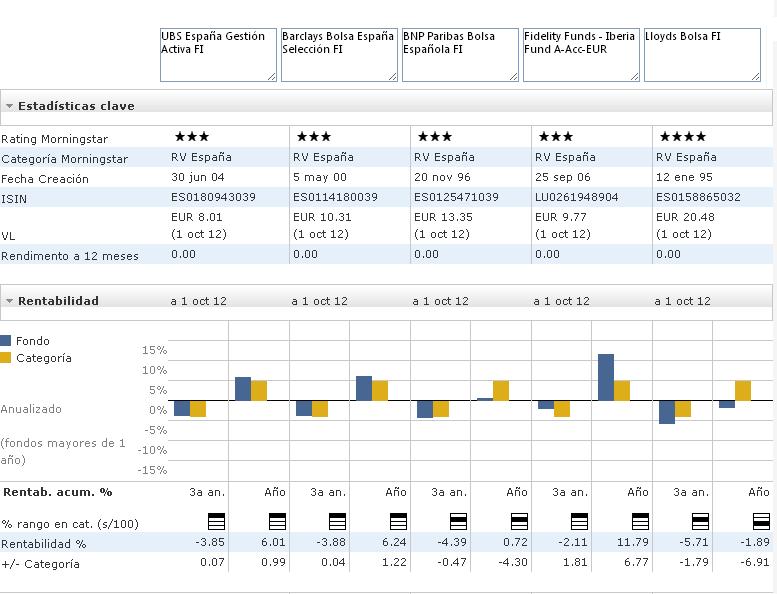This screenshot has height=594, width=777.
Task: Click resize grip of UBS España box
Action: pos(272,77)
